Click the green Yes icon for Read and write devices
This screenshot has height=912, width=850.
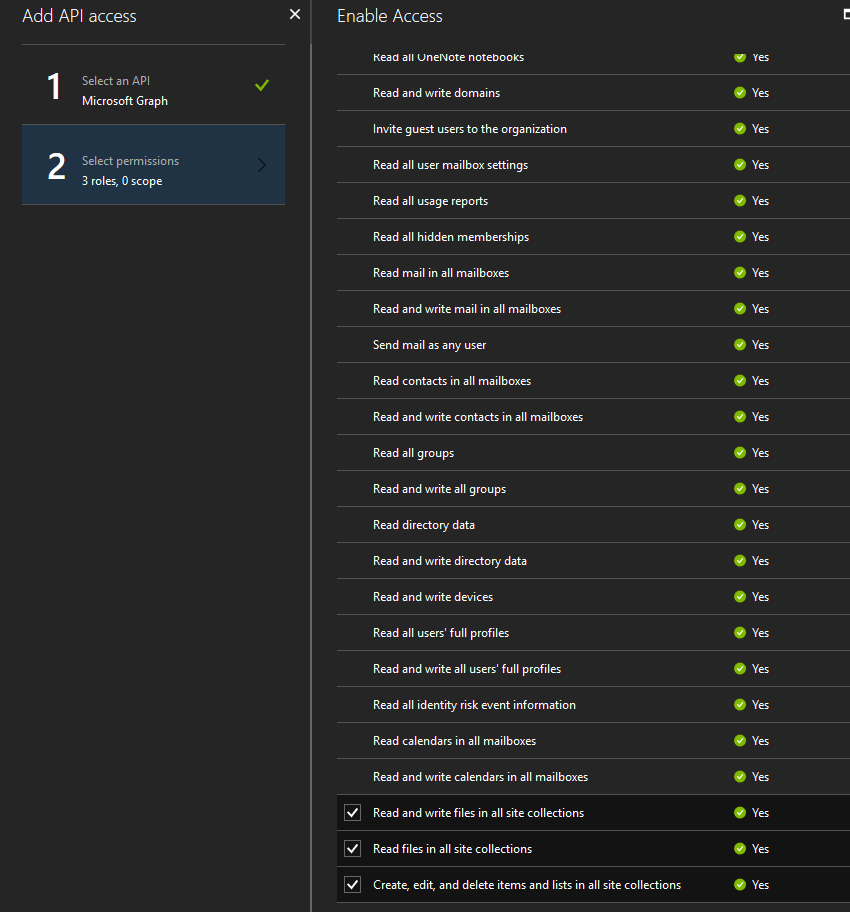740,597
